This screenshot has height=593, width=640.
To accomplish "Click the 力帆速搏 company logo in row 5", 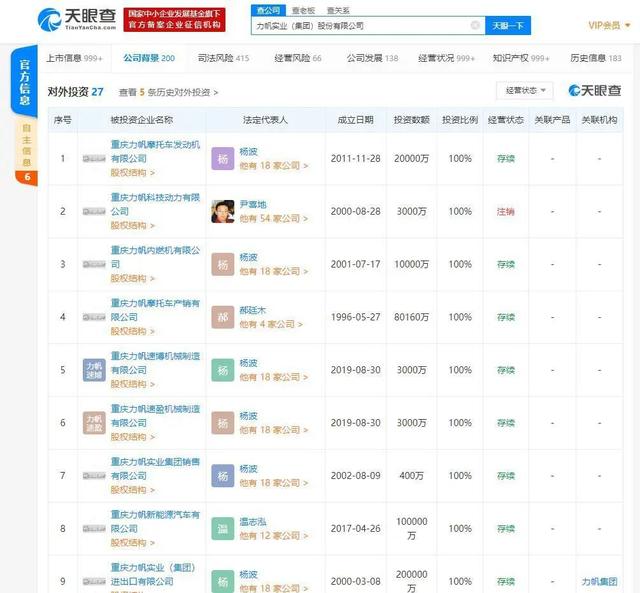I will [x=94, y=370].
